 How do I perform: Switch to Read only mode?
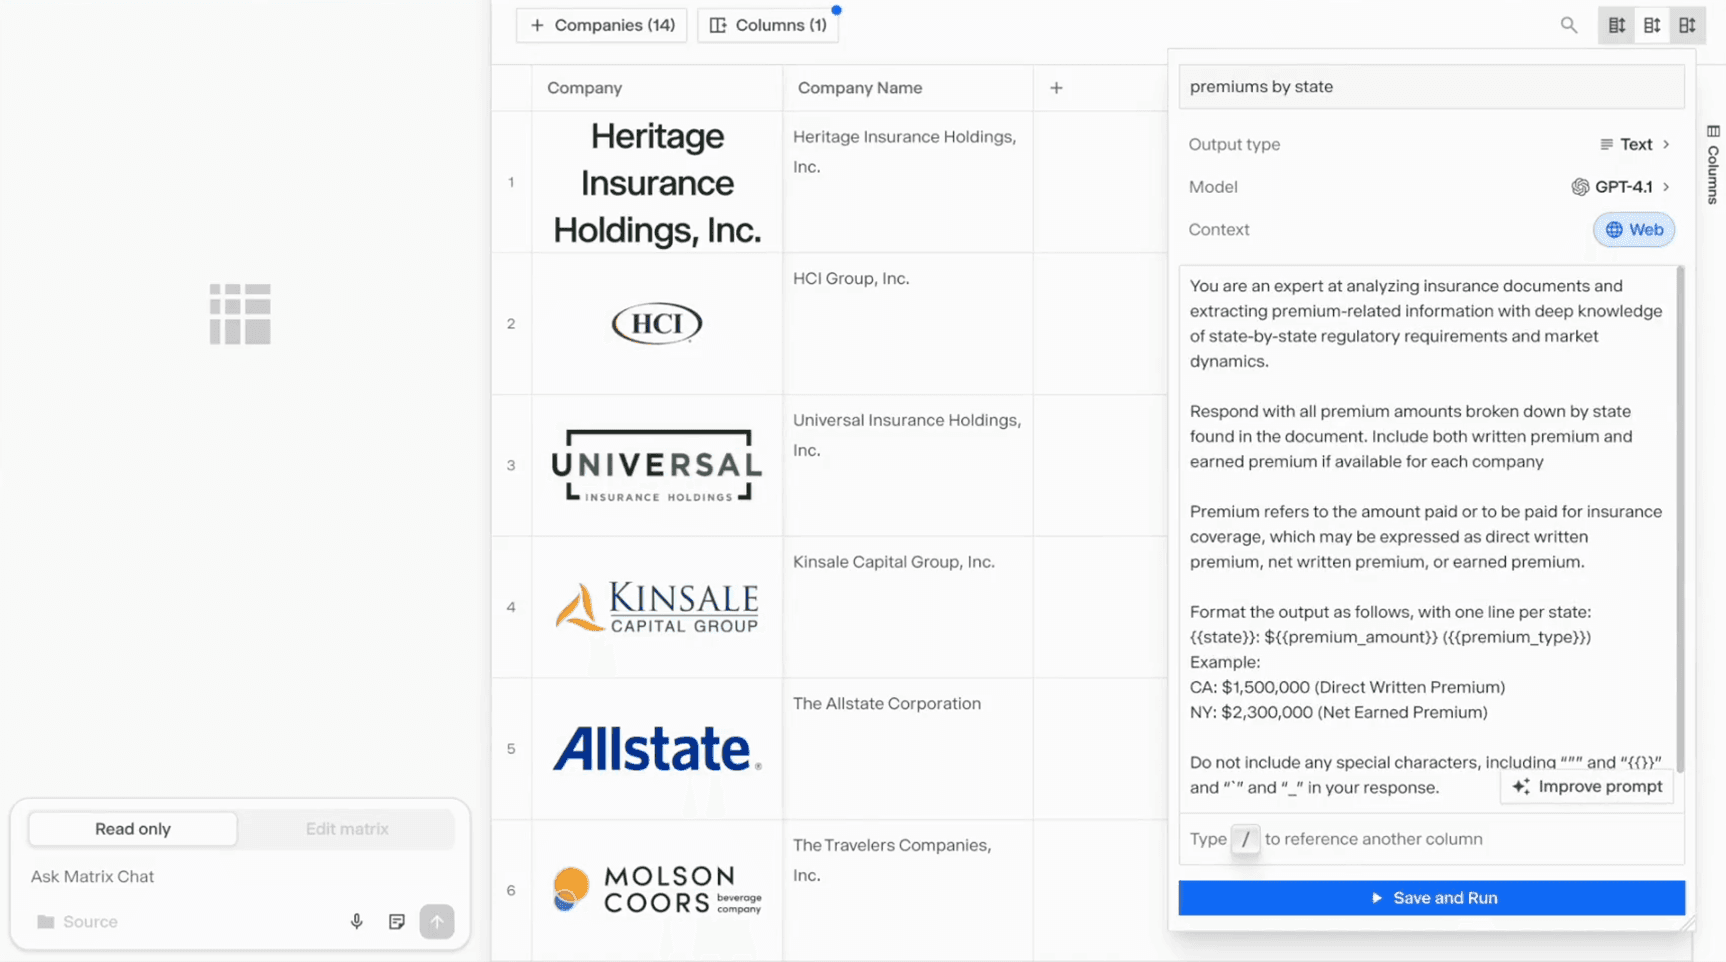[133, 828]
